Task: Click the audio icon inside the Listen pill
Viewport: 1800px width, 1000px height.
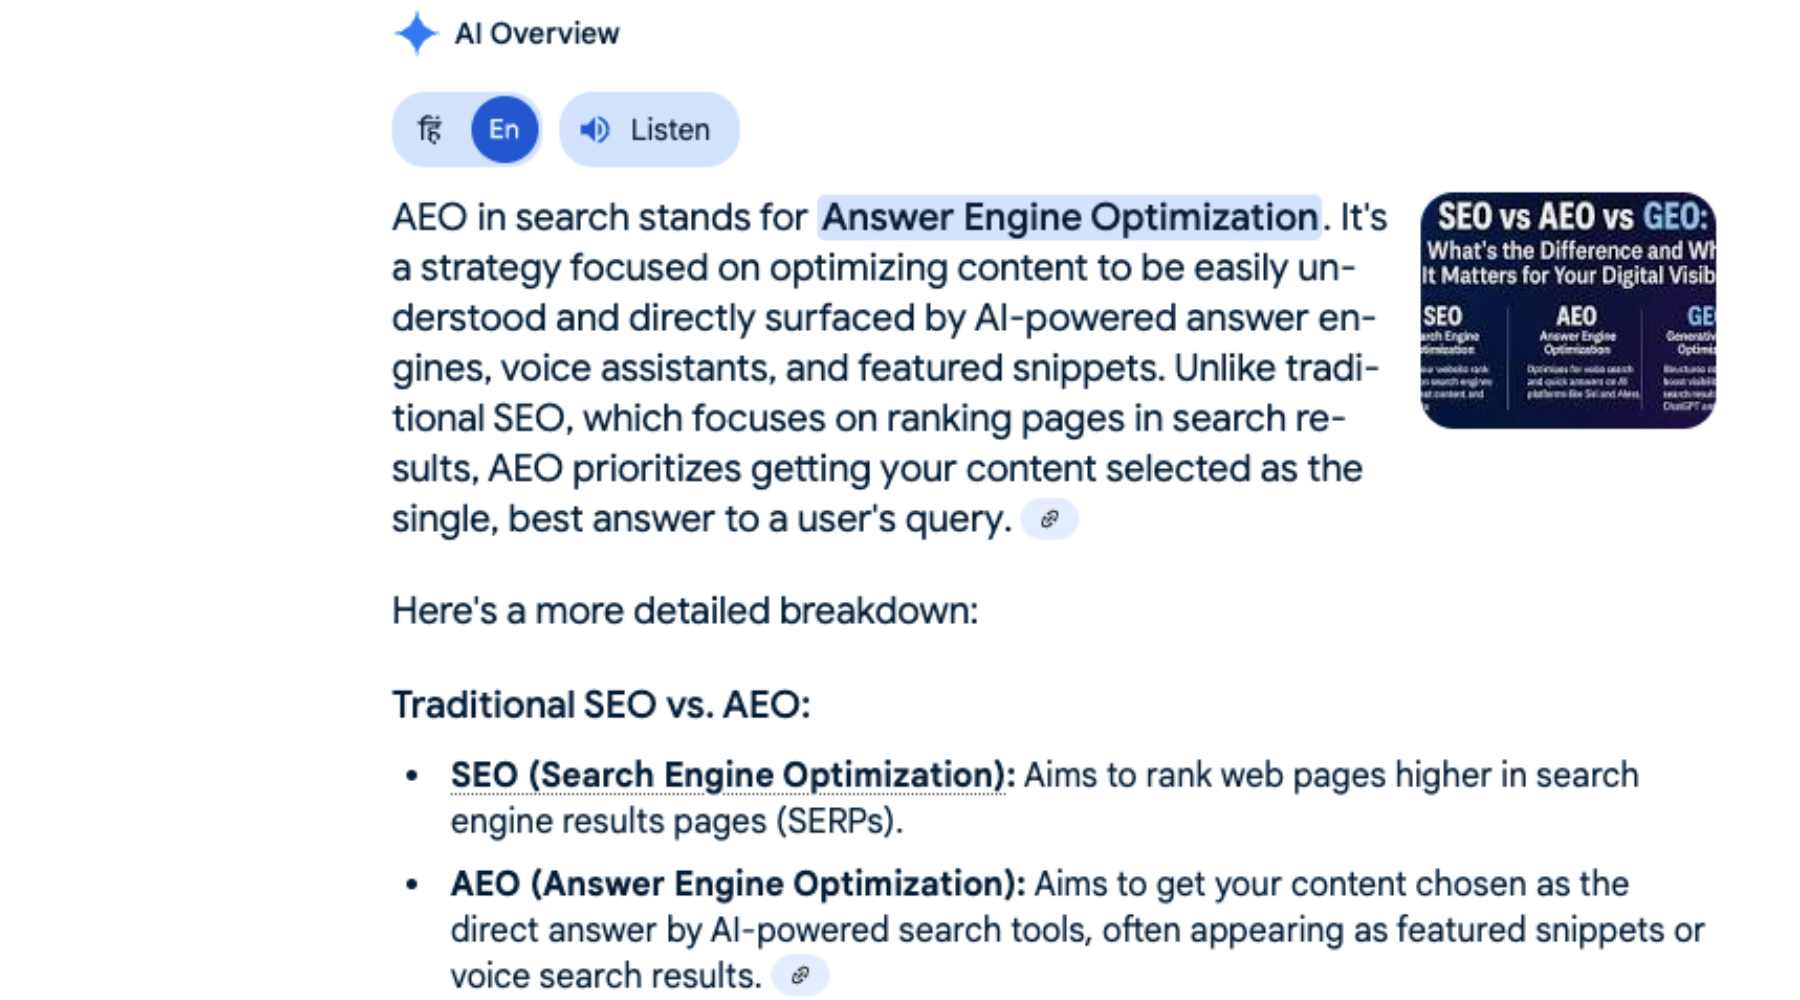Action: [595, 128]
